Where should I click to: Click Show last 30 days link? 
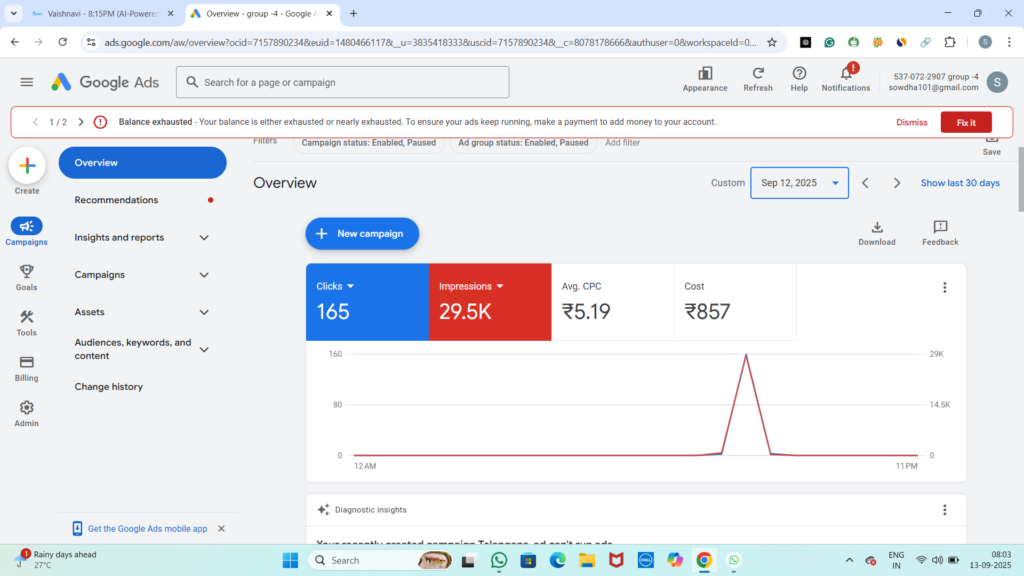click(x=959, y=183)
